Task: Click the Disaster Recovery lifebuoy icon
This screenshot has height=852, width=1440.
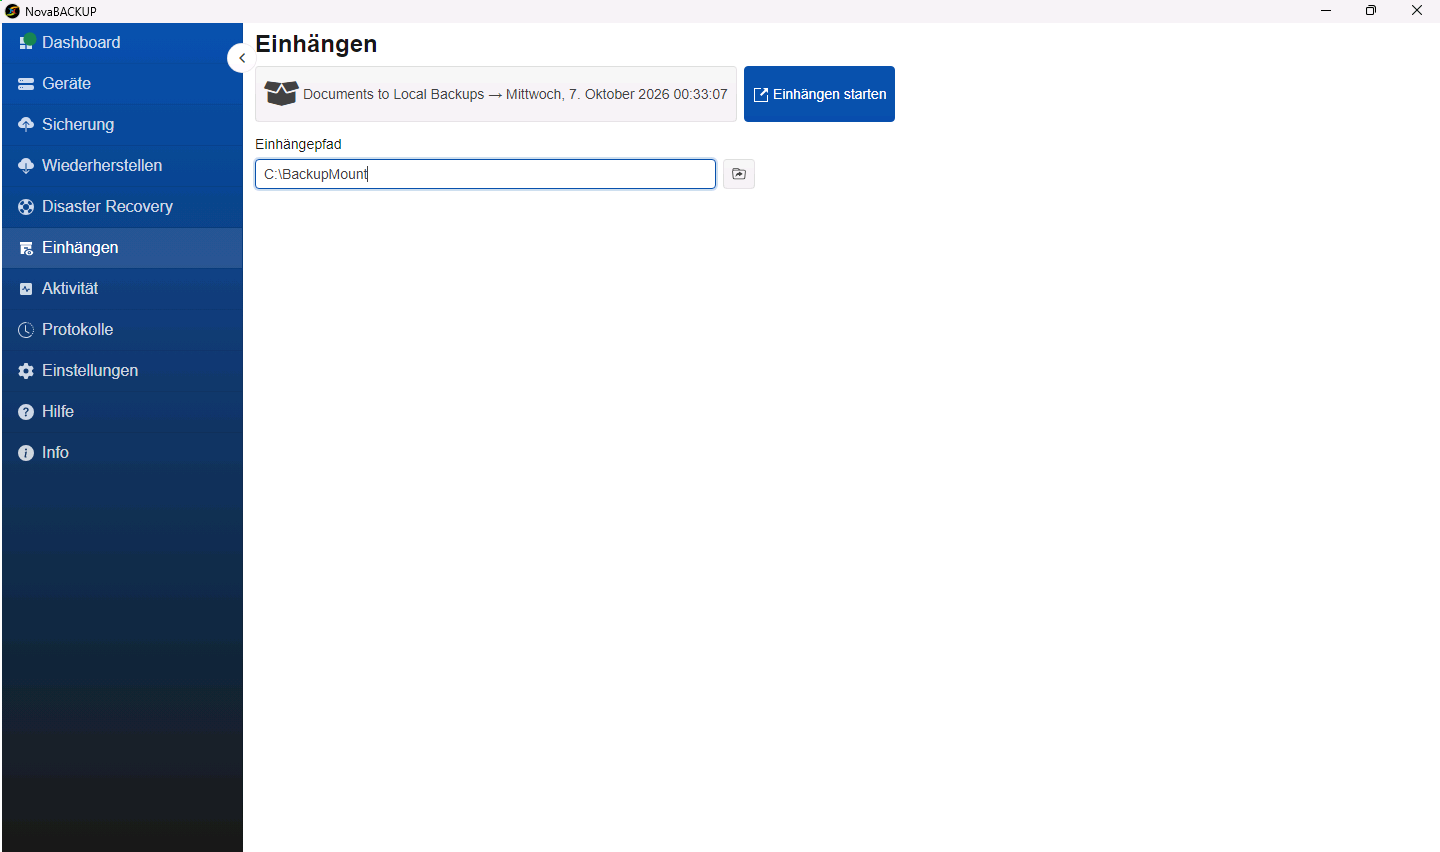Action: tap(26, 207)
